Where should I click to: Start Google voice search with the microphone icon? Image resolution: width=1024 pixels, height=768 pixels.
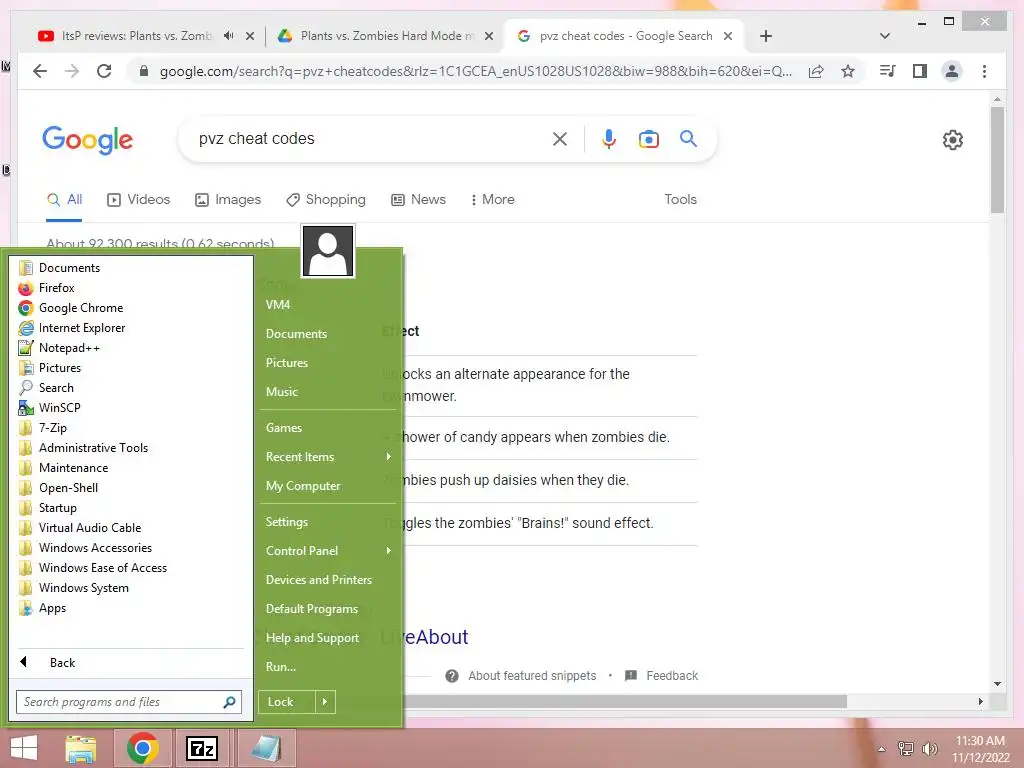point(609,139)
